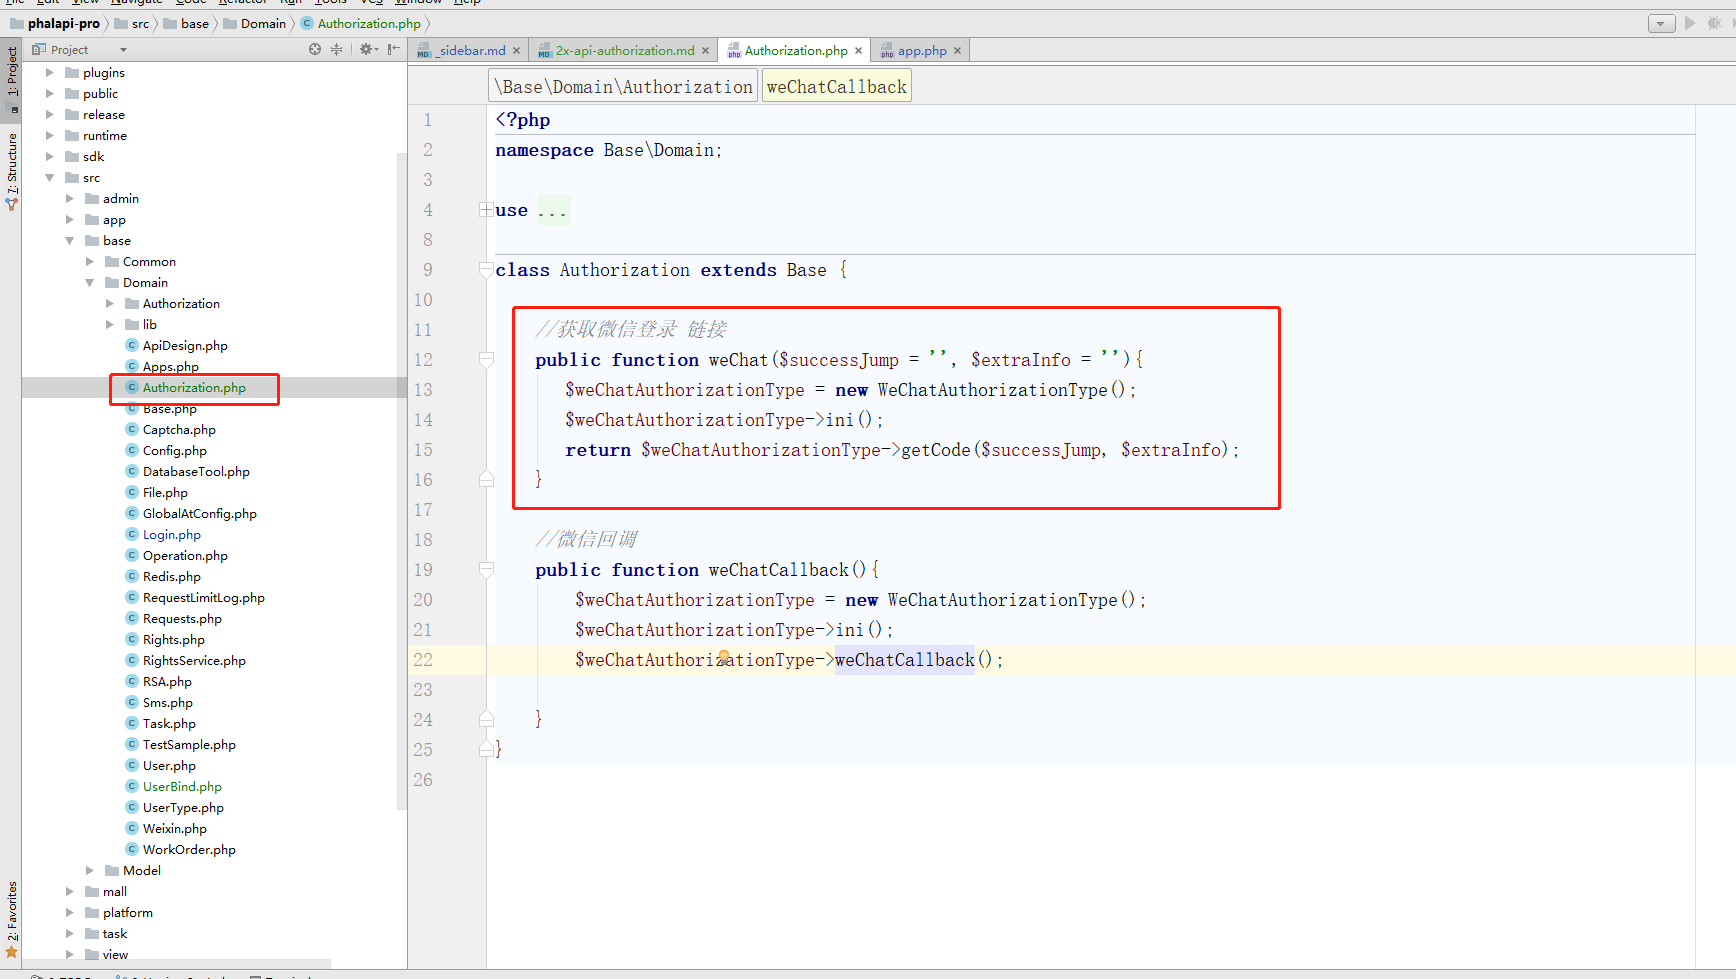1736x979 pixels.
Task: Expand the Authorization folder in tree
Action: [x=110, y=304]
